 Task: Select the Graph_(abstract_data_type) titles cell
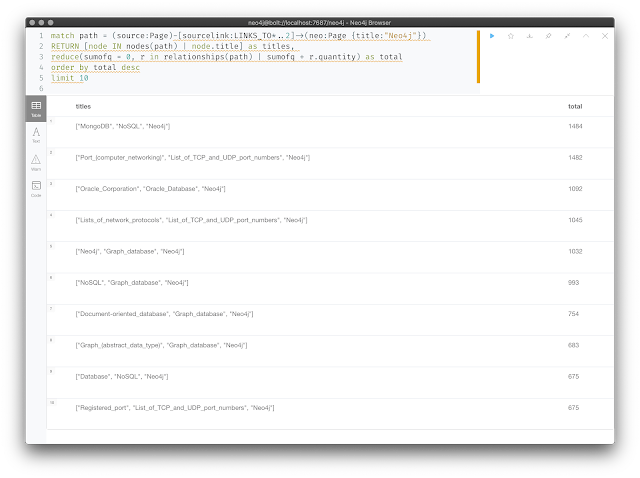161,345
